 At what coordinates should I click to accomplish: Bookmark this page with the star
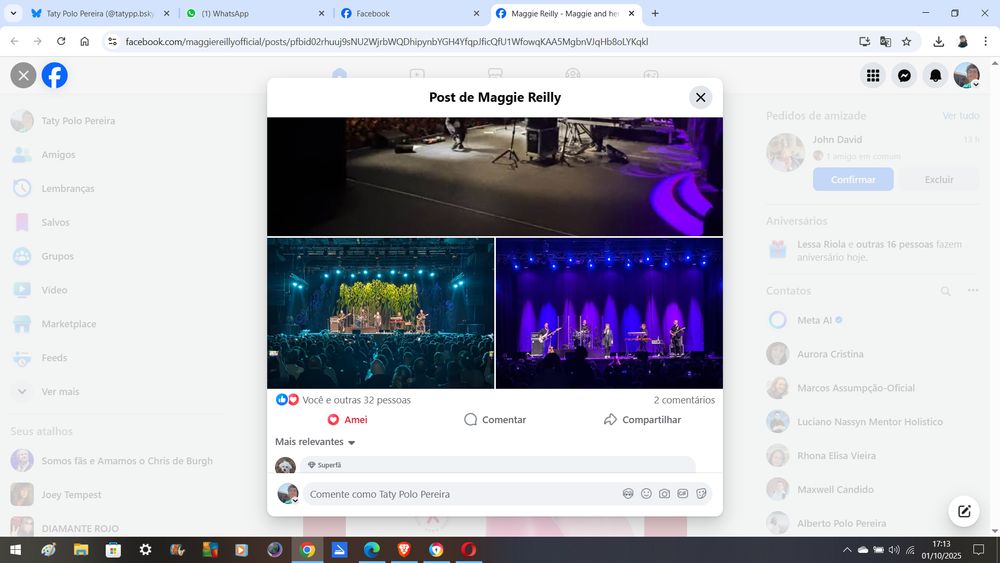click(906, 41)
